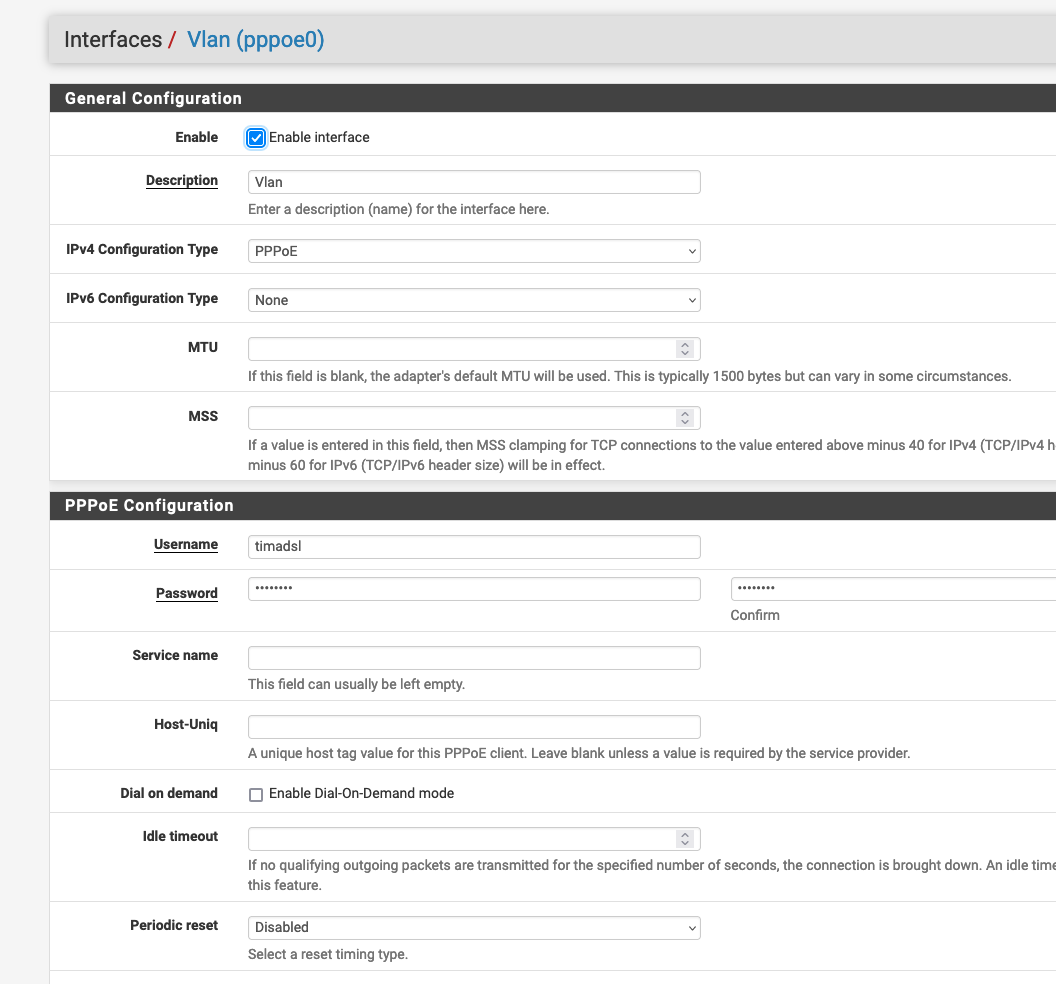
Task: Click into the MSS input field
Action: 460,417
